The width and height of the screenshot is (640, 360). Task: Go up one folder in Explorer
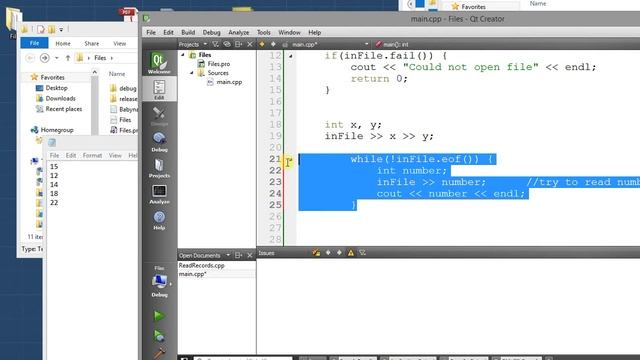tap(68, 58)
